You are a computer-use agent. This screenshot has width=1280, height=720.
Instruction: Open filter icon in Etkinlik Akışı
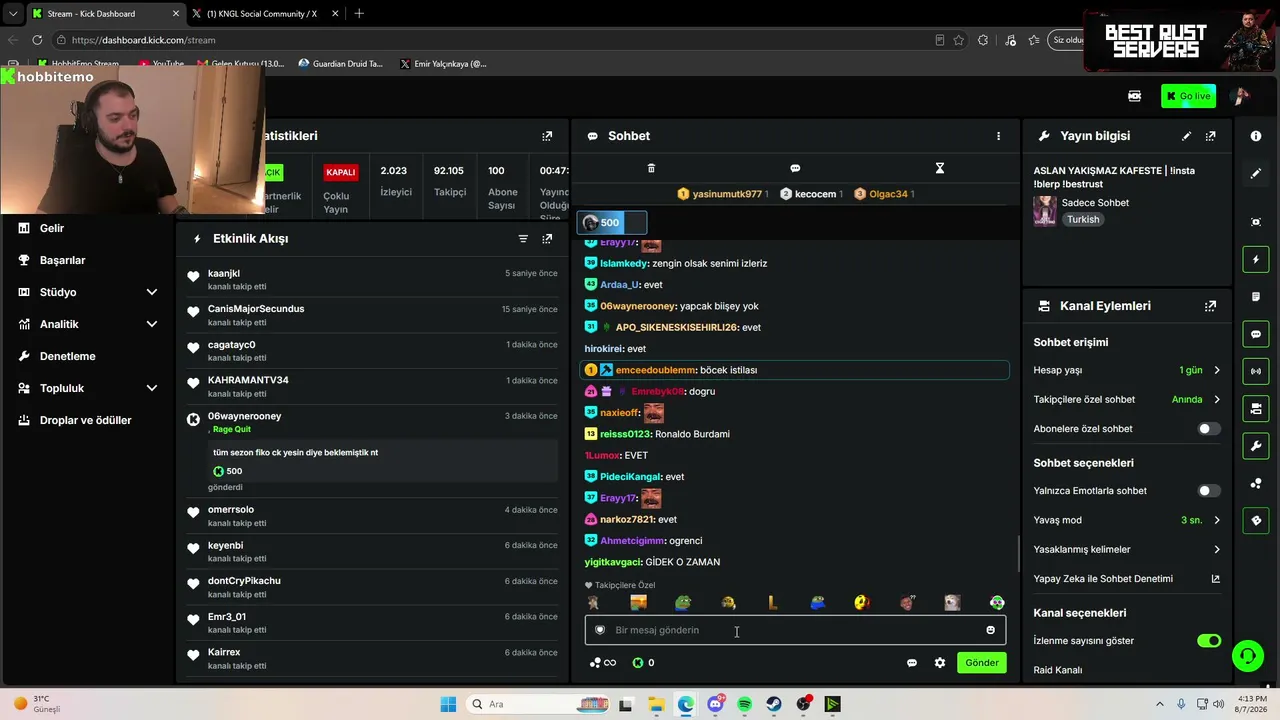click(523, 239)
